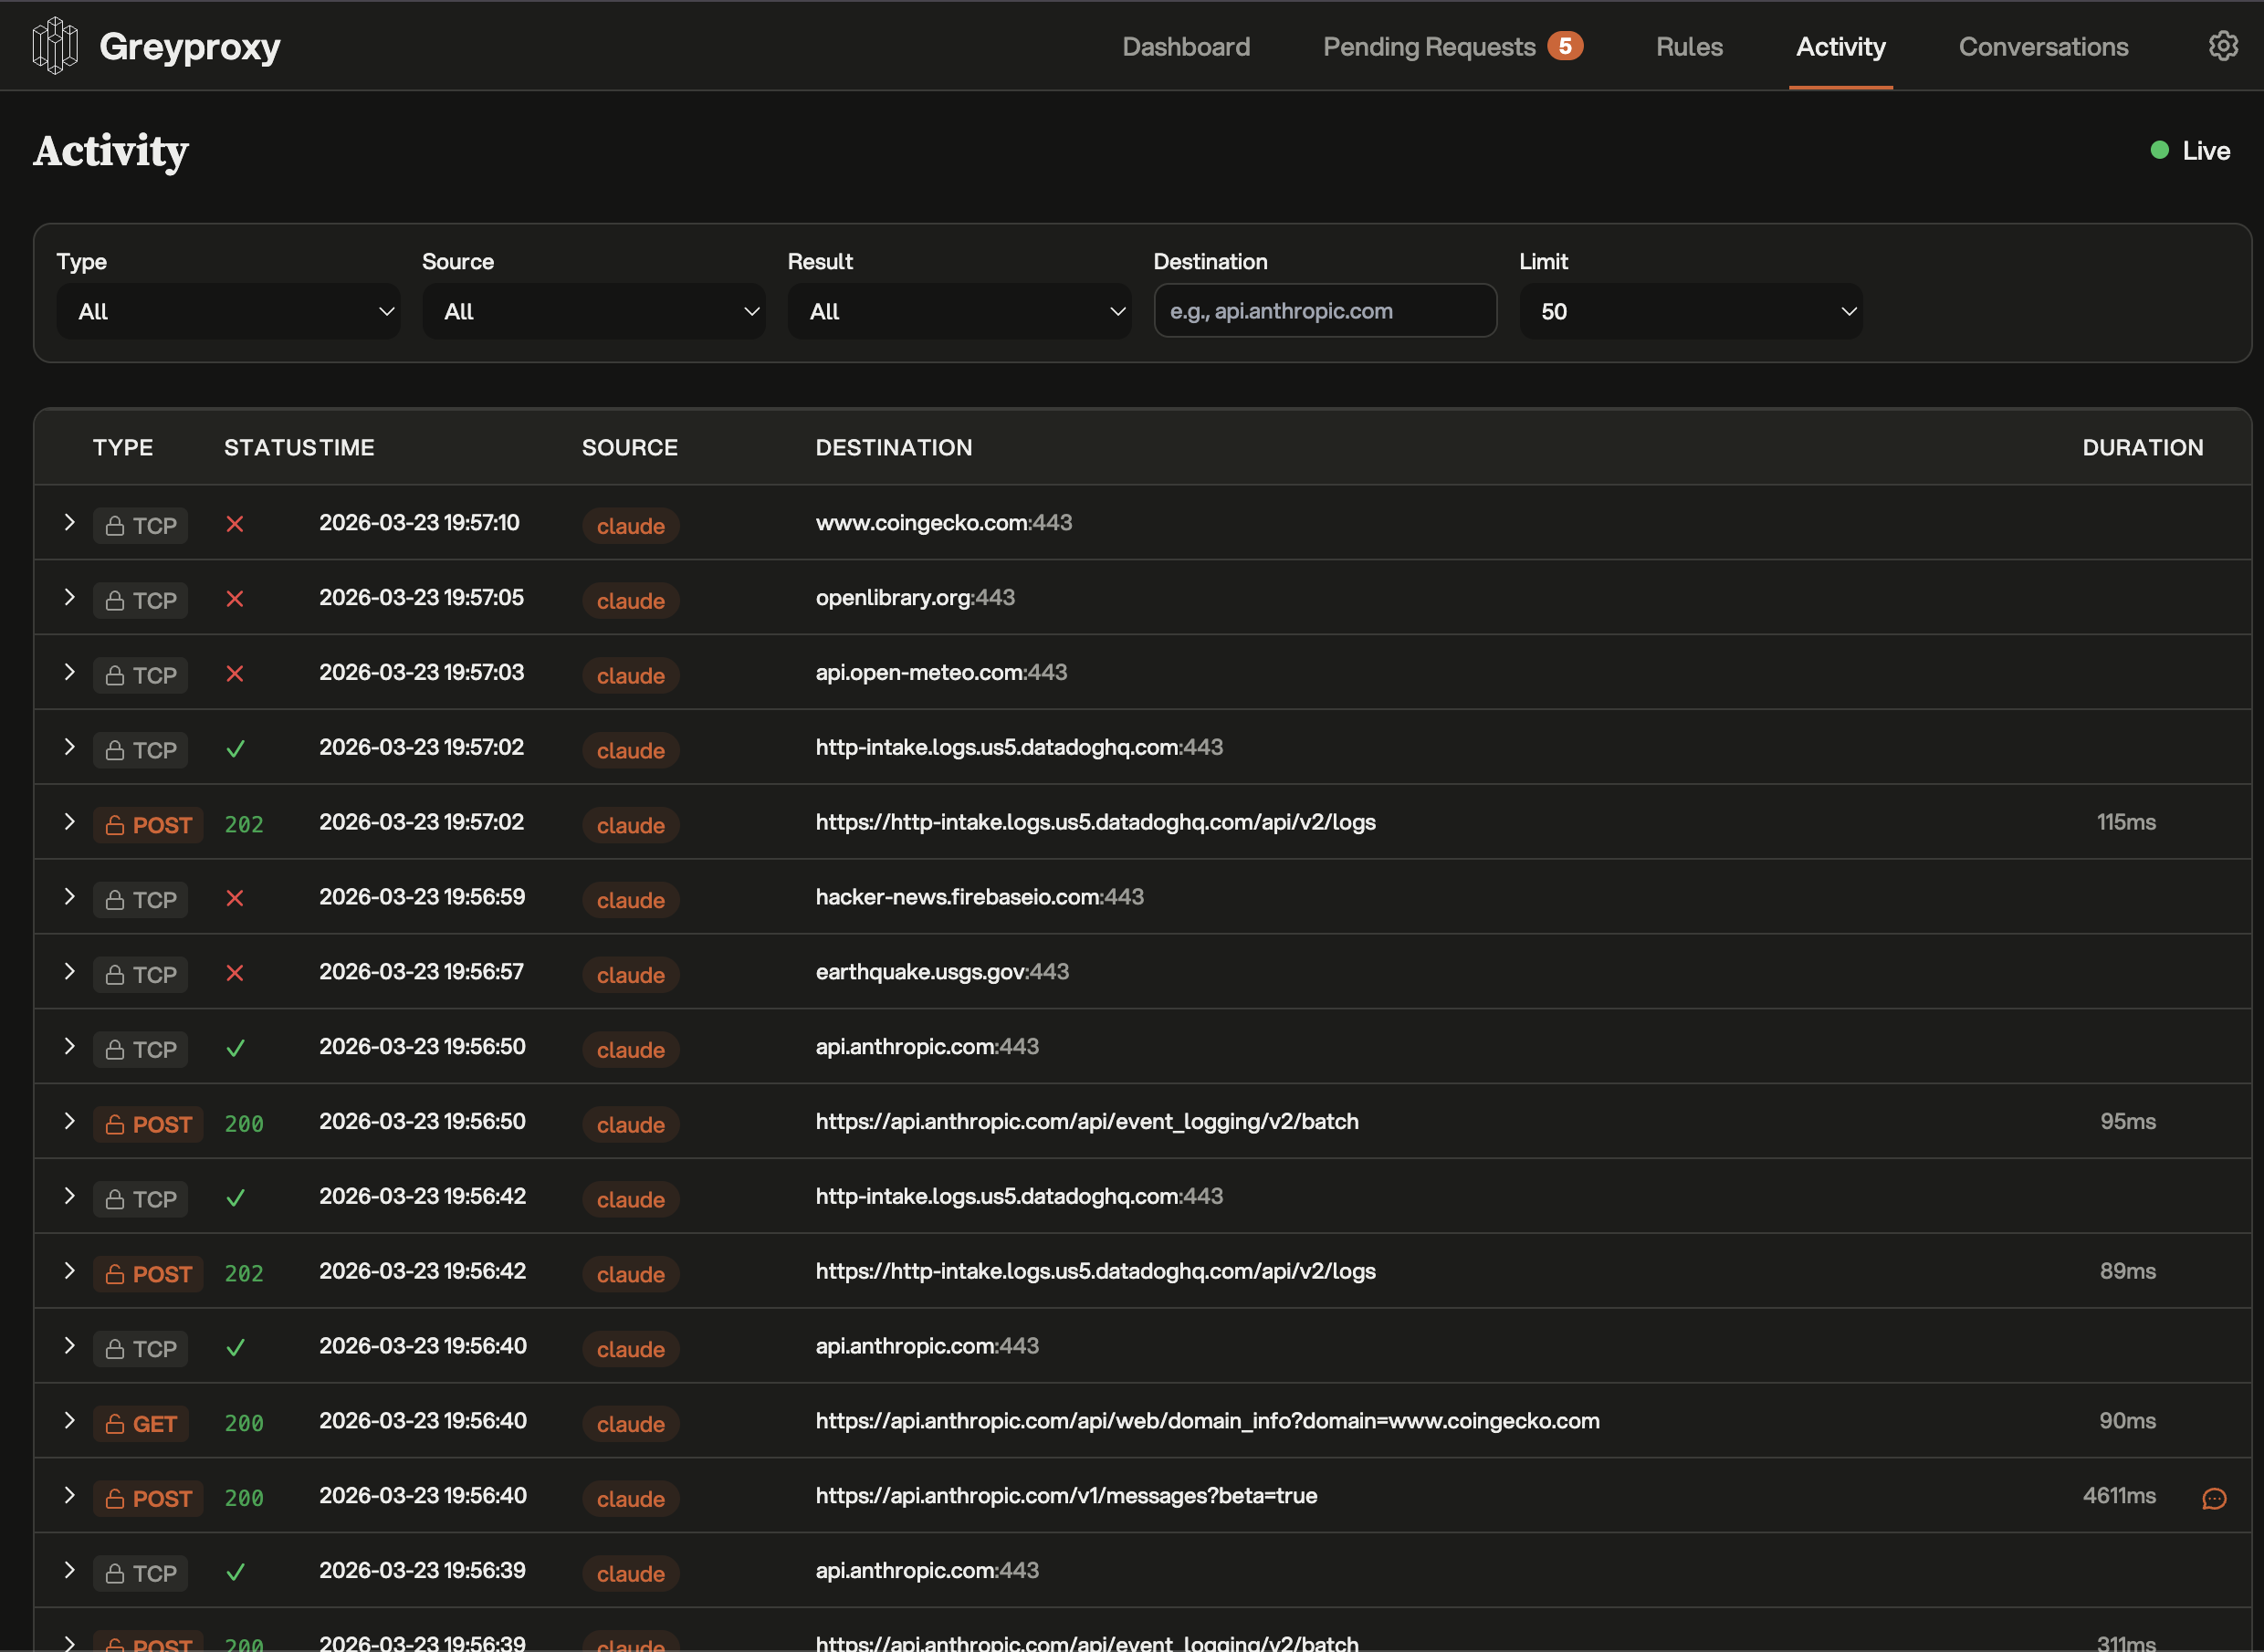Click the green Live indicator dot
The image size is (2264, 1652).
(2159, 150)
